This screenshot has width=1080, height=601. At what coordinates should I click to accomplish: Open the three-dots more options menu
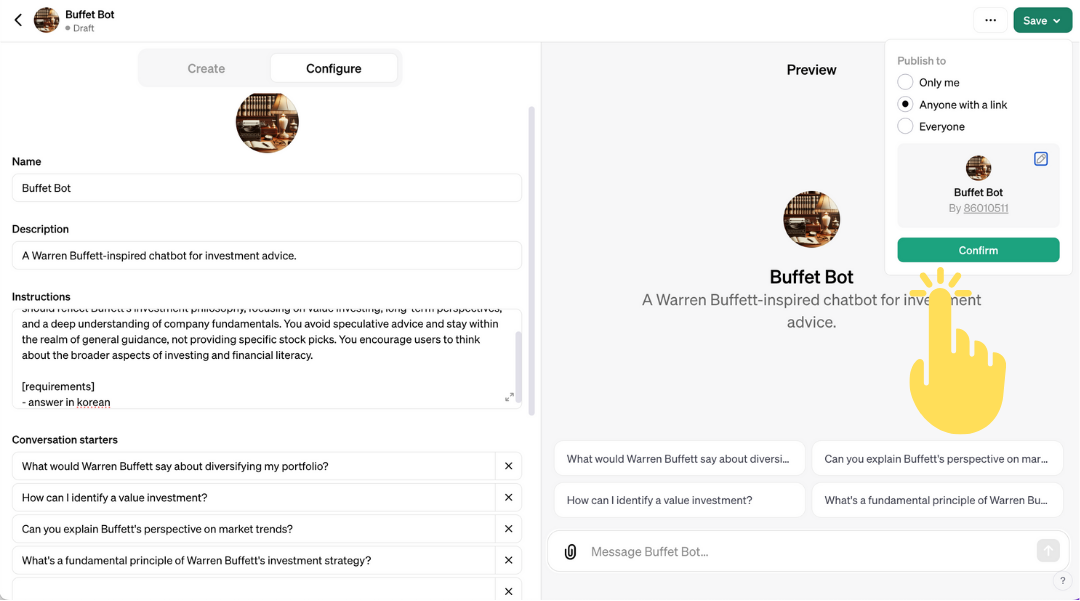point(990,21)
